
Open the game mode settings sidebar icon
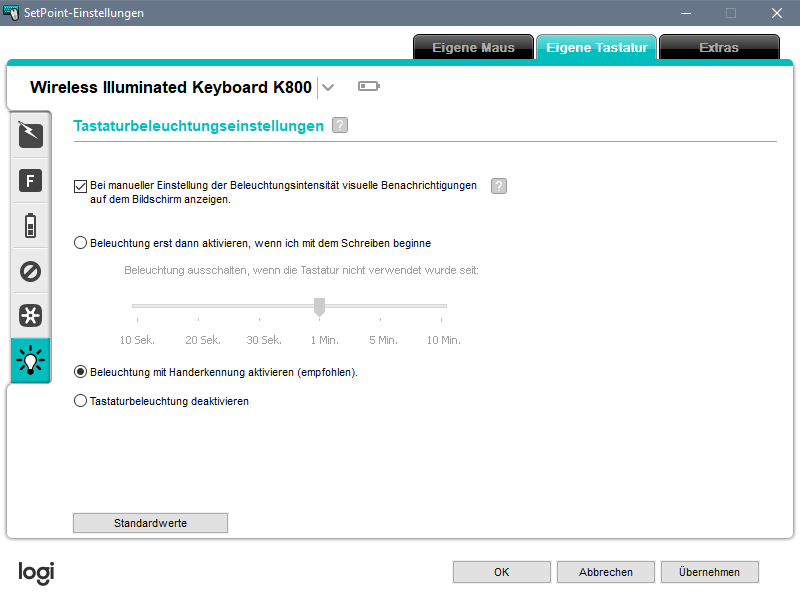click(x=31, y=315)
